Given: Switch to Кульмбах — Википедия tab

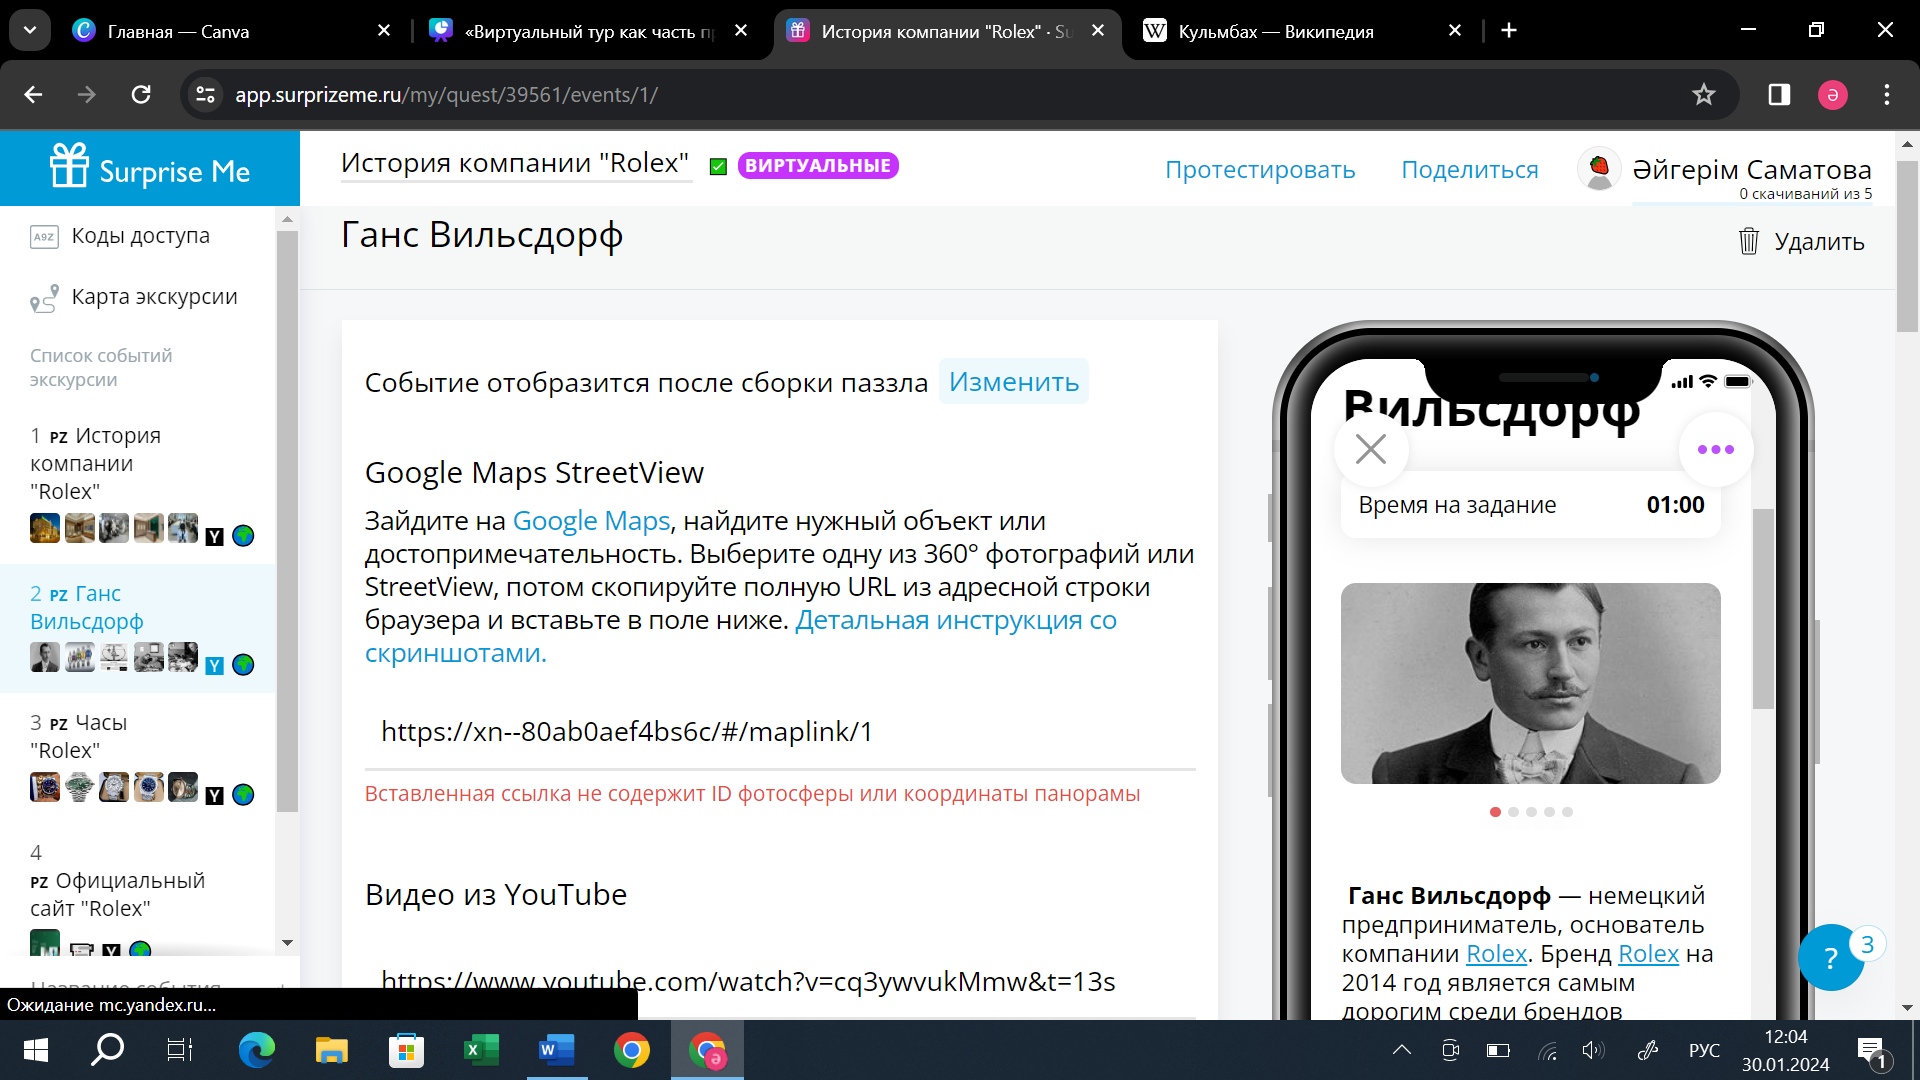Looking at the screenshot, I should click(1275, 31).
